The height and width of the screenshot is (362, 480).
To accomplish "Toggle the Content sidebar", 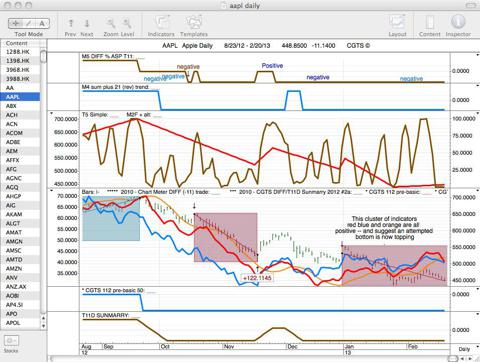I will [x=430, y=23].
